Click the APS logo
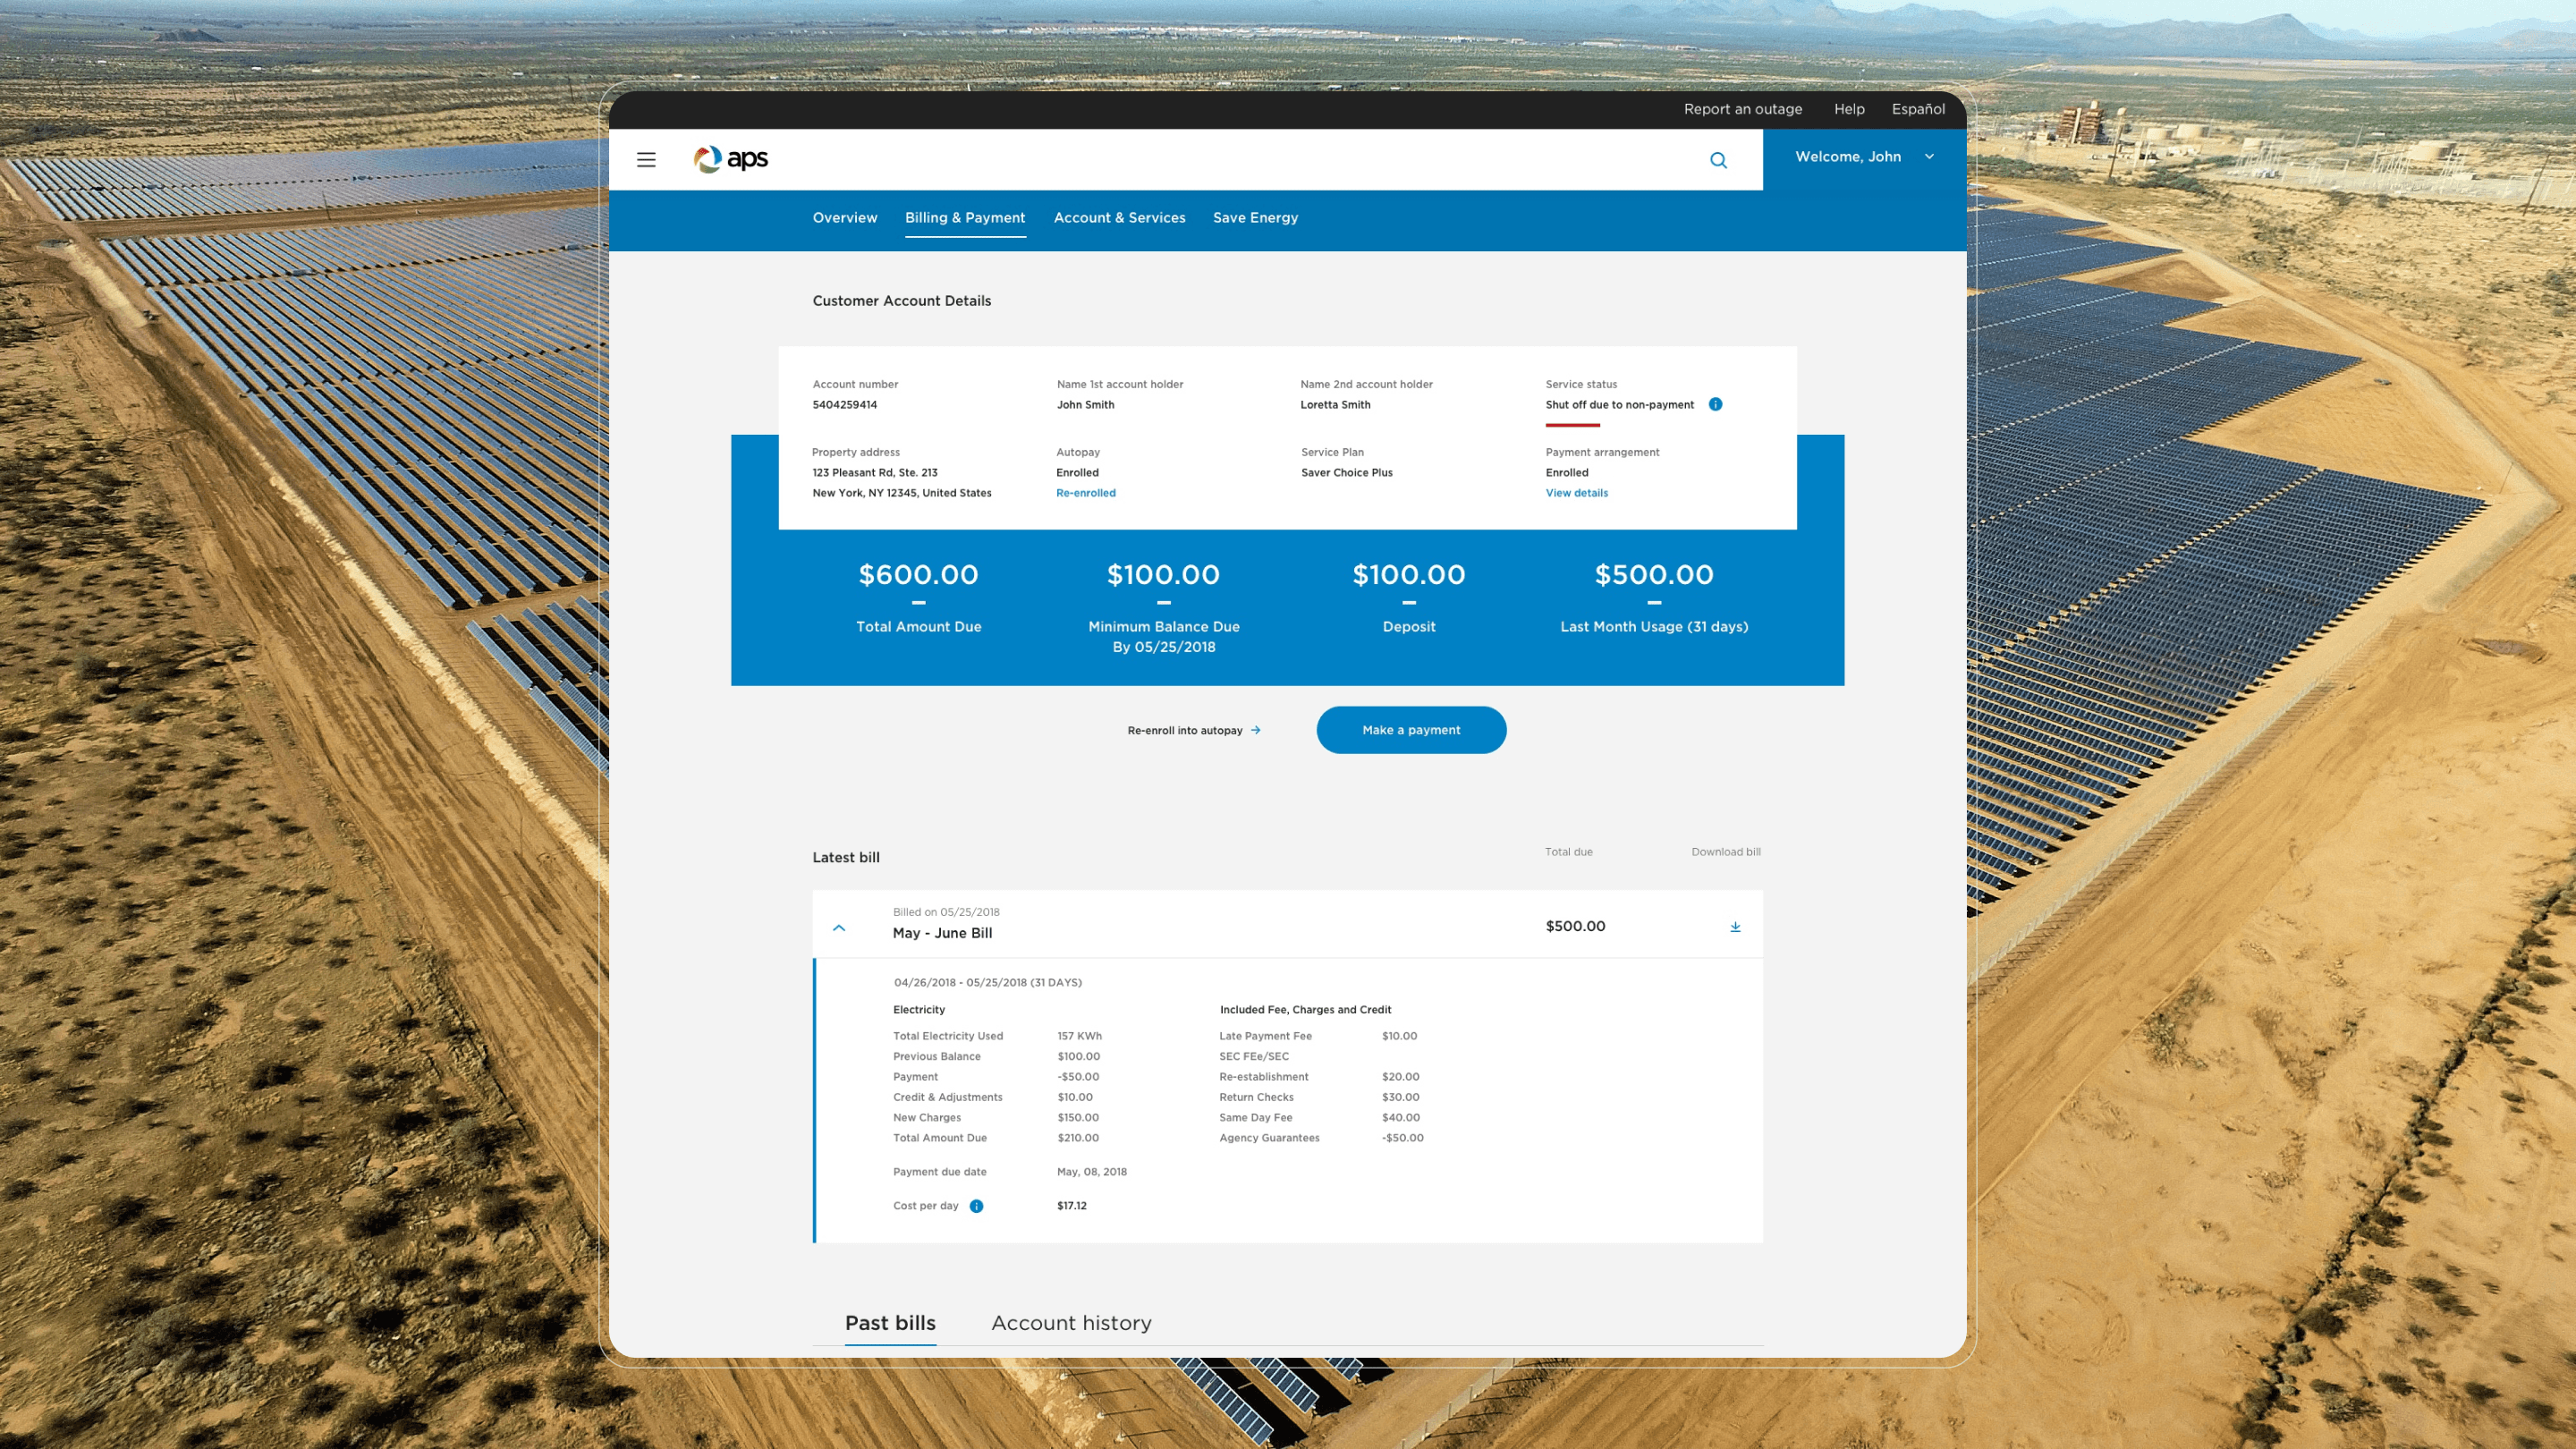This screenshot has height=1449, width=2576. click(x=731, y=159)
